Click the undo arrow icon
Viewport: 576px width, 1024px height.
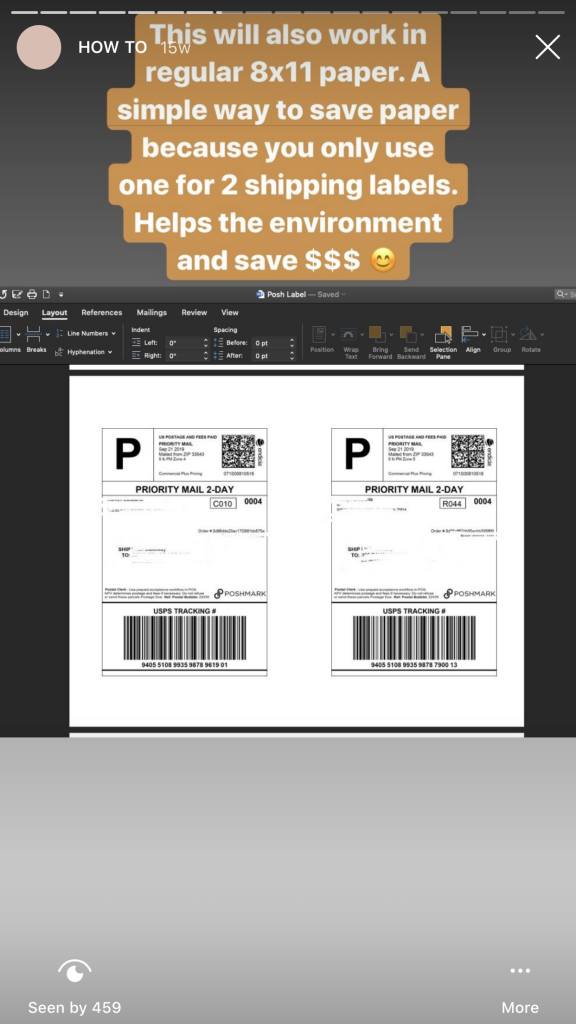3,295
